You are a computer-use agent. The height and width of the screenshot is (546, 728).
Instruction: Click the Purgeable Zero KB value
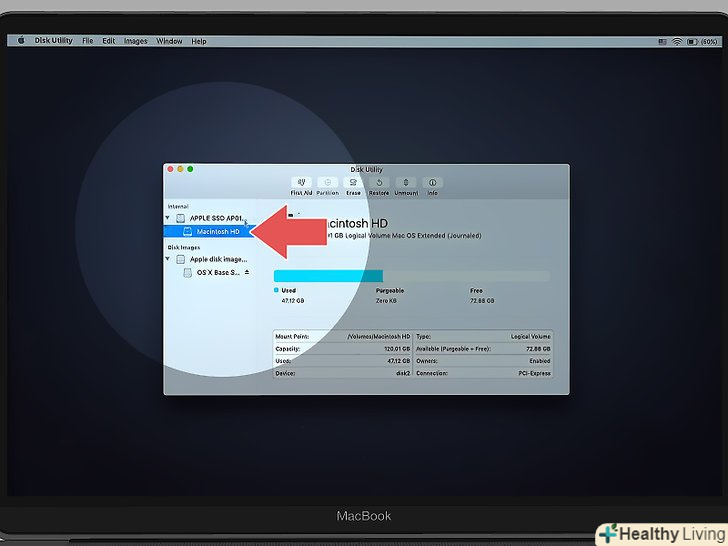[386, 301]
